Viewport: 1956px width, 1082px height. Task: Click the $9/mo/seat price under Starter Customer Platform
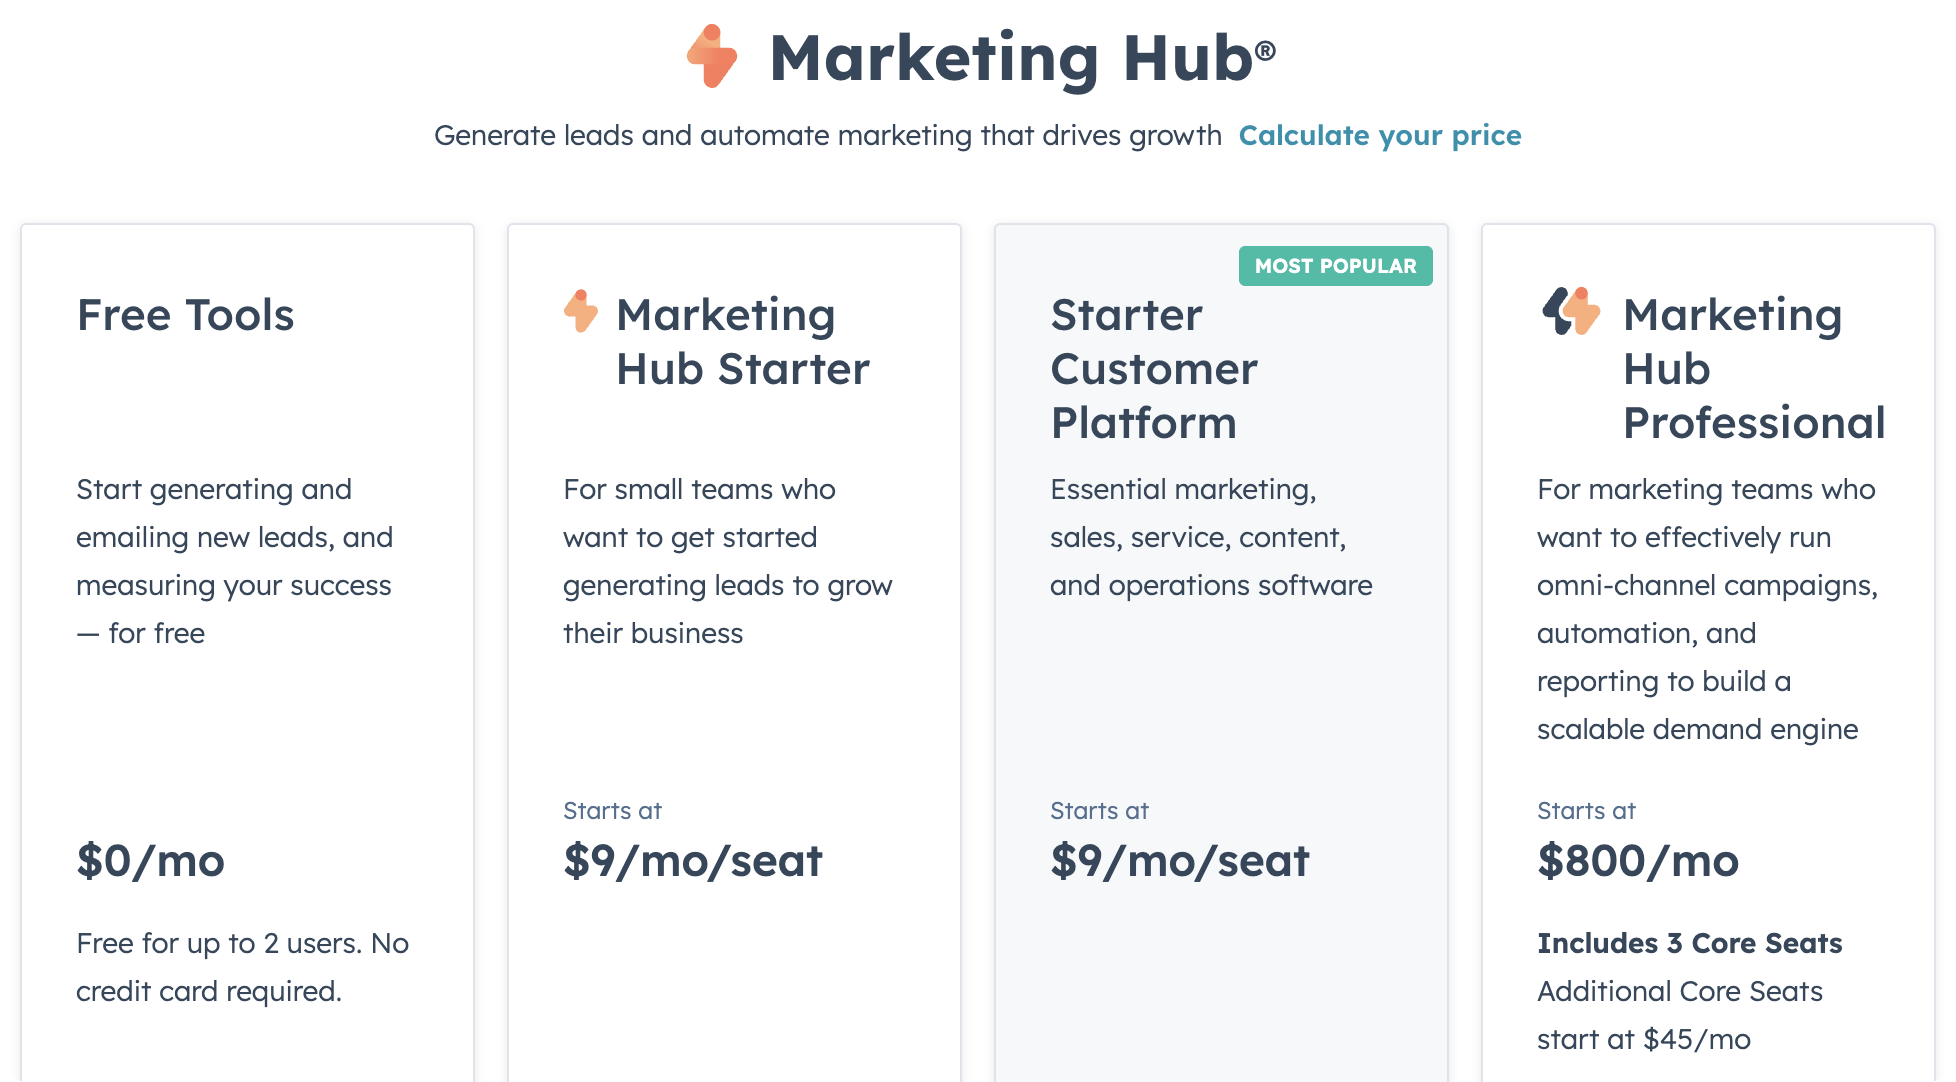(1180, 861)
